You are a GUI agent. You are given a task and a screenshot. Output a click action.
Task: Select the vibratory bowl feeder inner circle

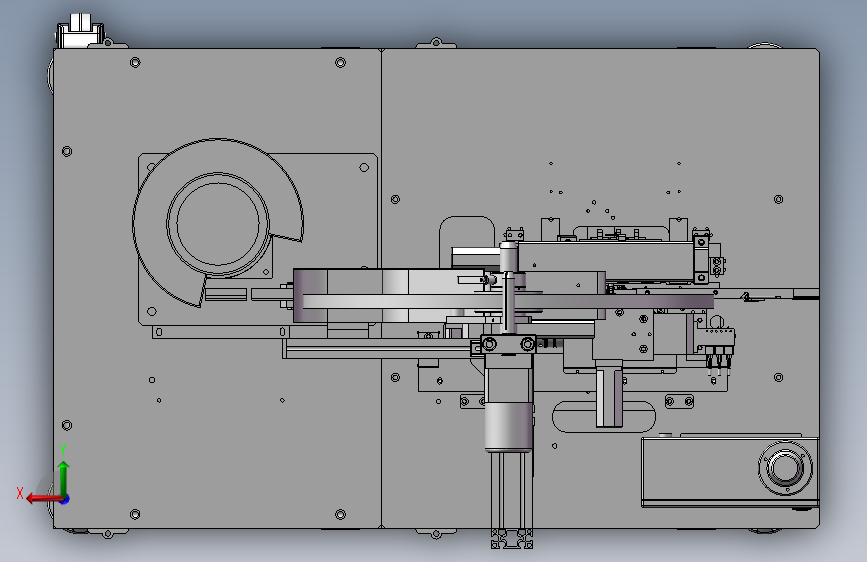coord(218,224)
